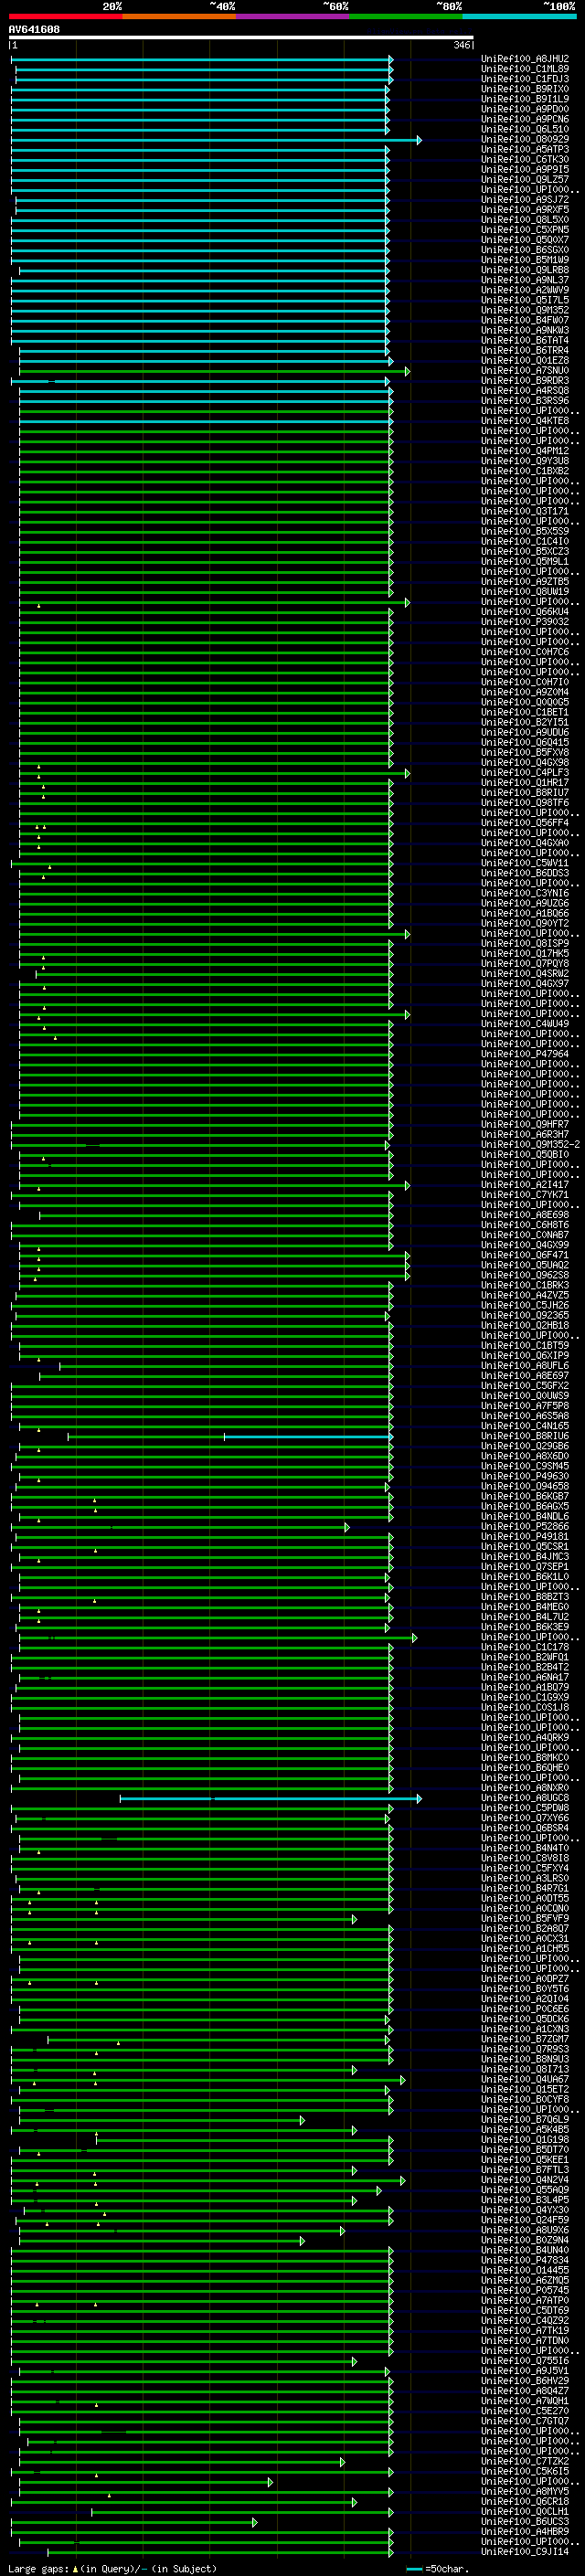Click the orange ~40% identity legend segment

tap(179, 16)
